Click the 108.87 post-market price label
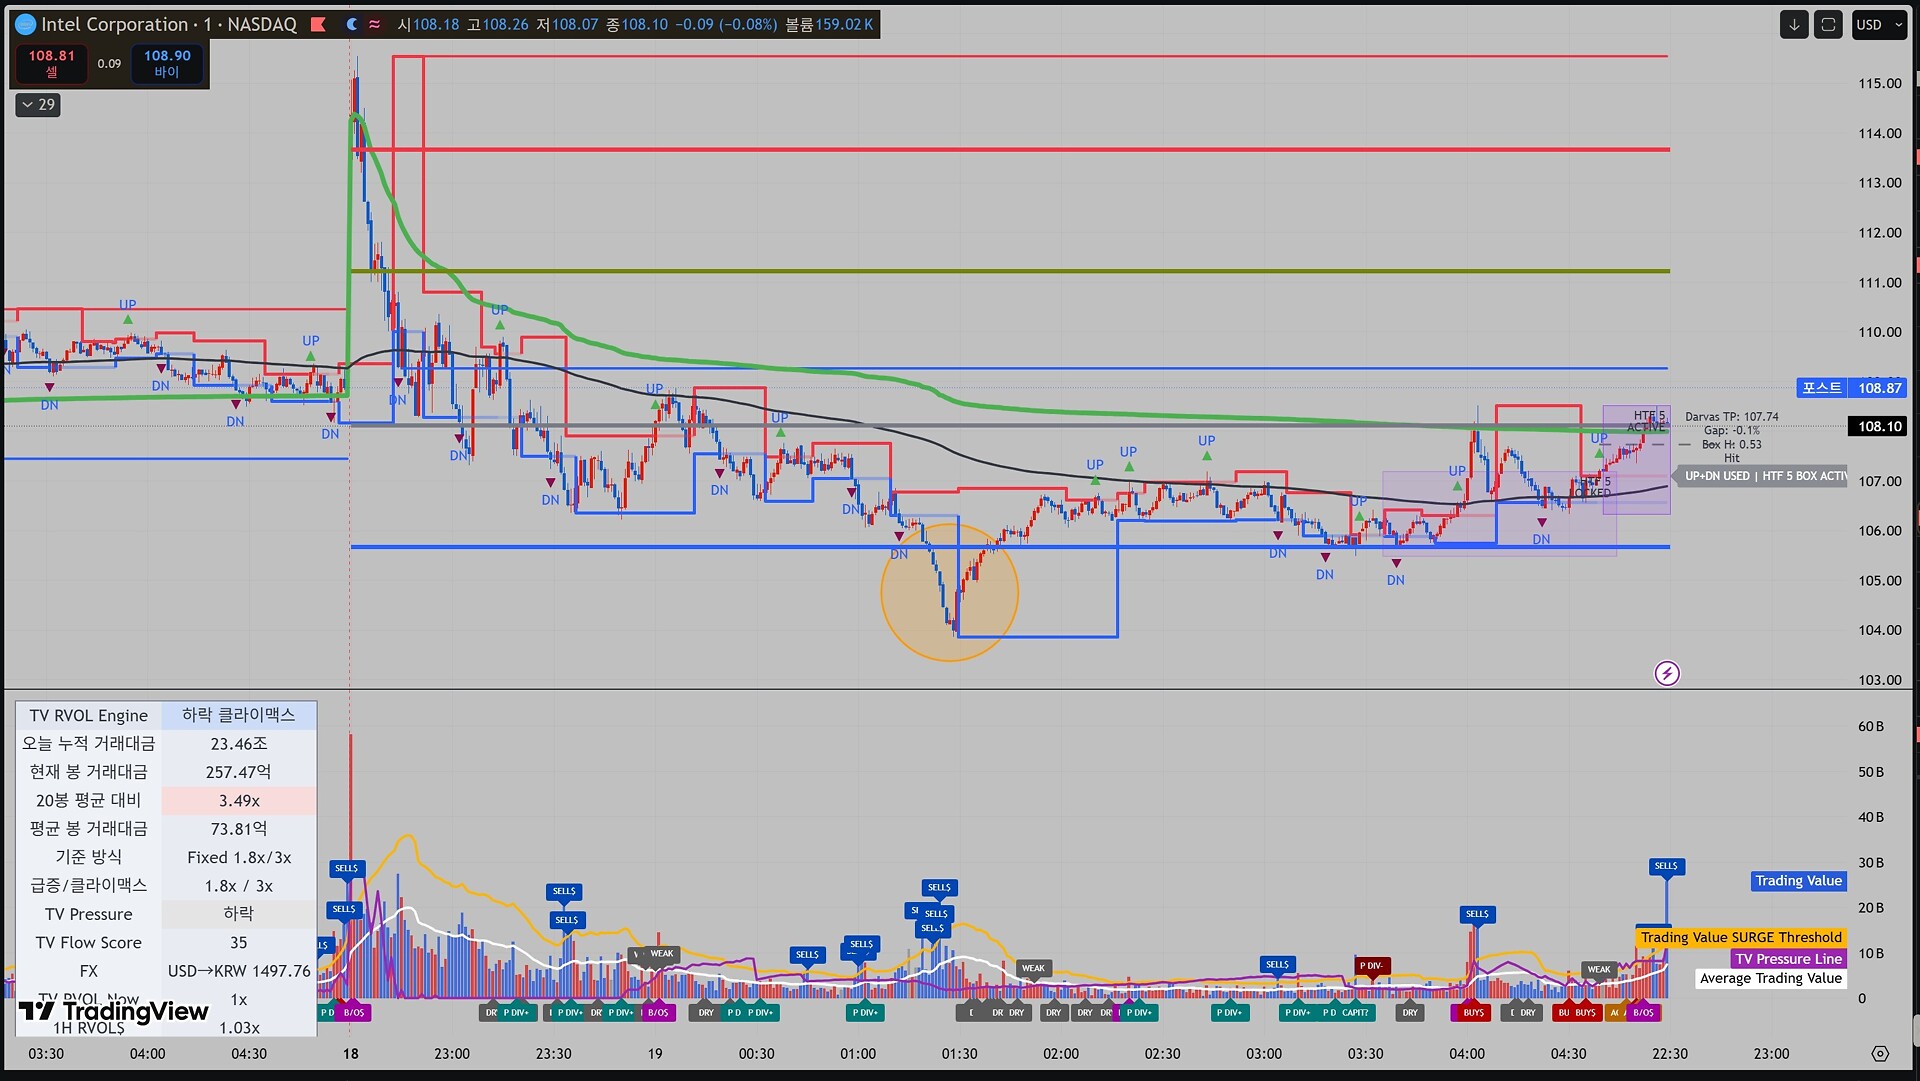 pos(1852,388)
